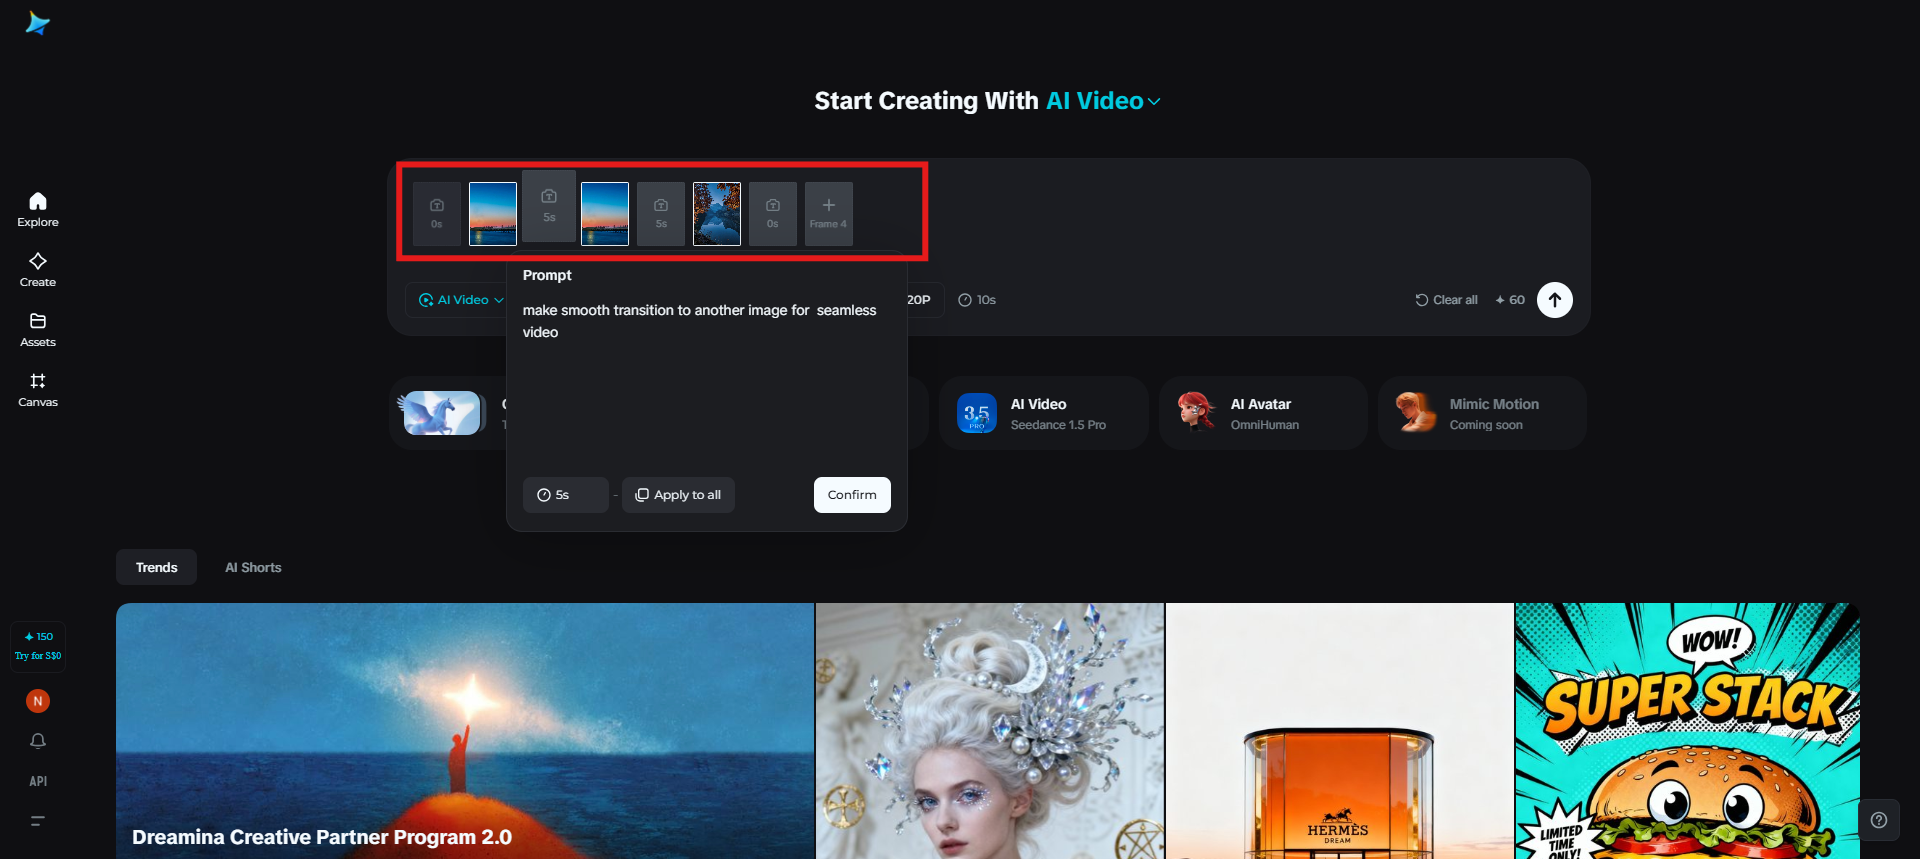The height and width of the screenshot is (859, 1920).
Task: Confirm the transition prompt
Action: coord(852,495)
